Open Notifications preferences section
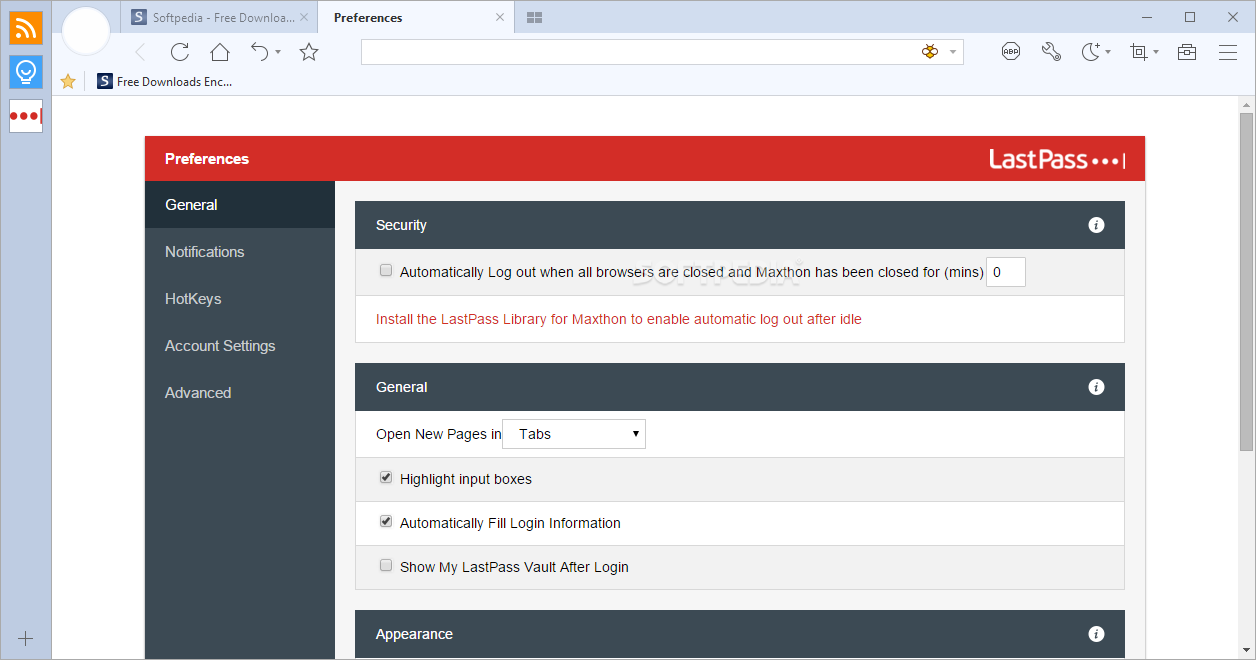 pyautogui.click(x=240, y=252)
